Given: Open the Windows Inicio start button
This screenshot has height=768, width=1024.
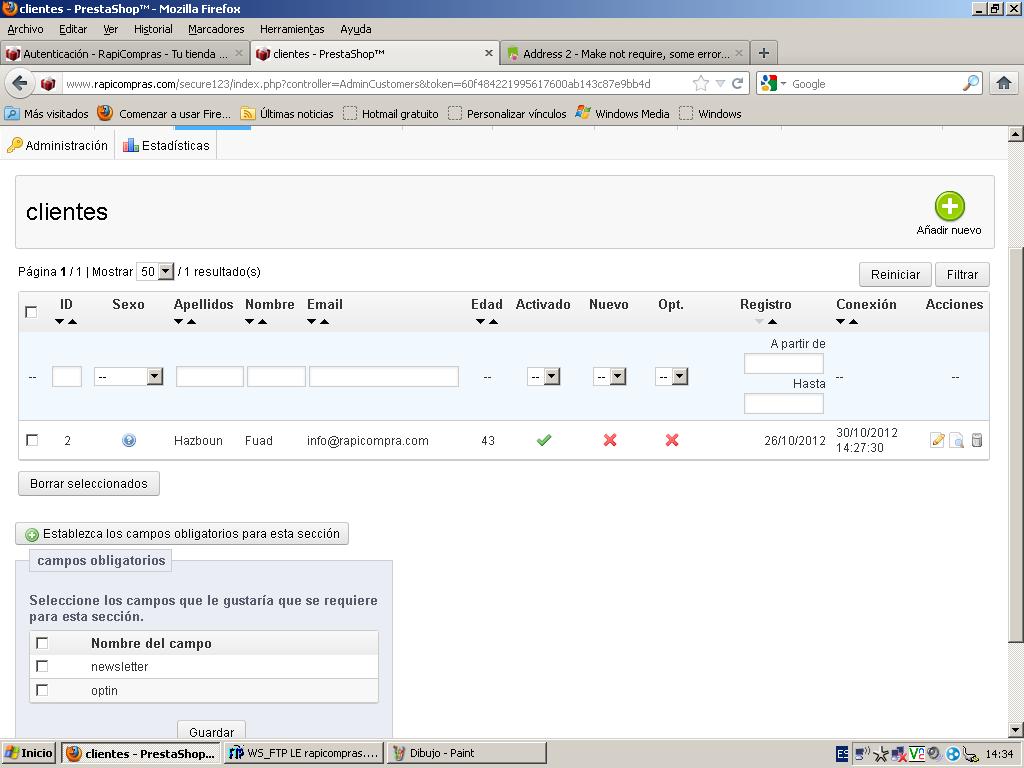Looking at the screenshot, I should tap(29, 753).
